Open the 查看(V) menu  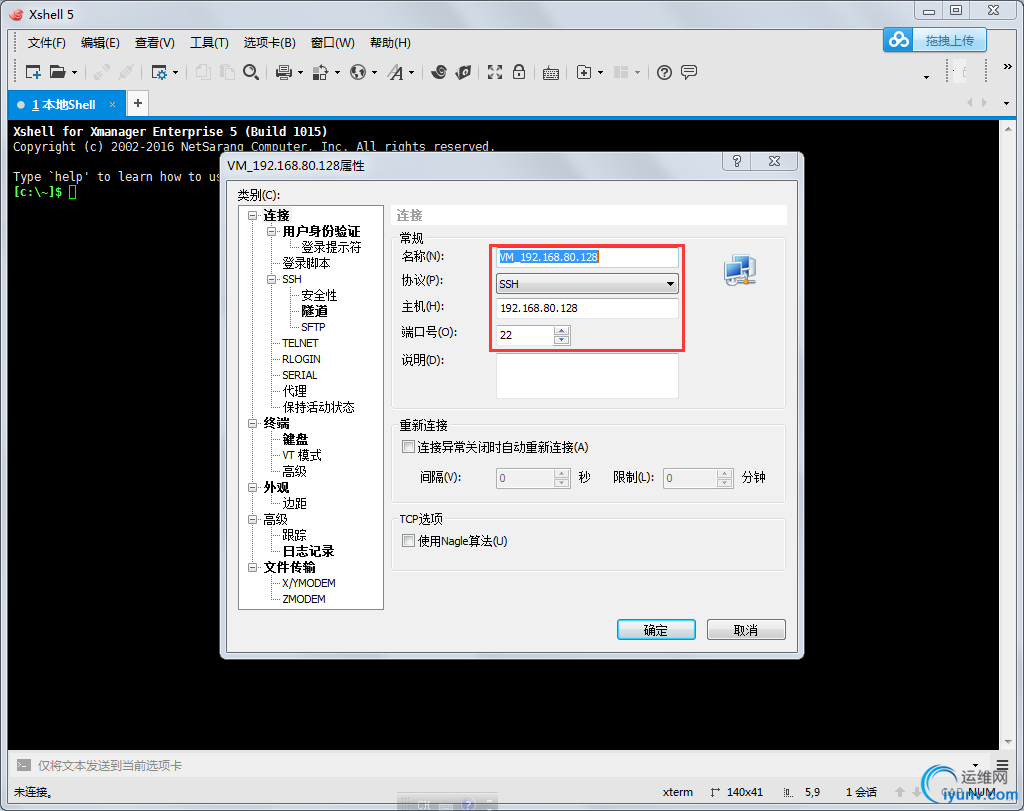[155, 42]
